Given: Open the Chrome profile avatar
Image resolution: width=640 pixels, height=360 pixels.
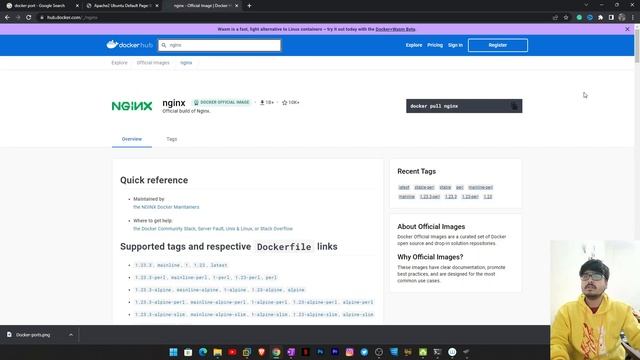Looking at the screenshot, I should (x=622, y=18).
